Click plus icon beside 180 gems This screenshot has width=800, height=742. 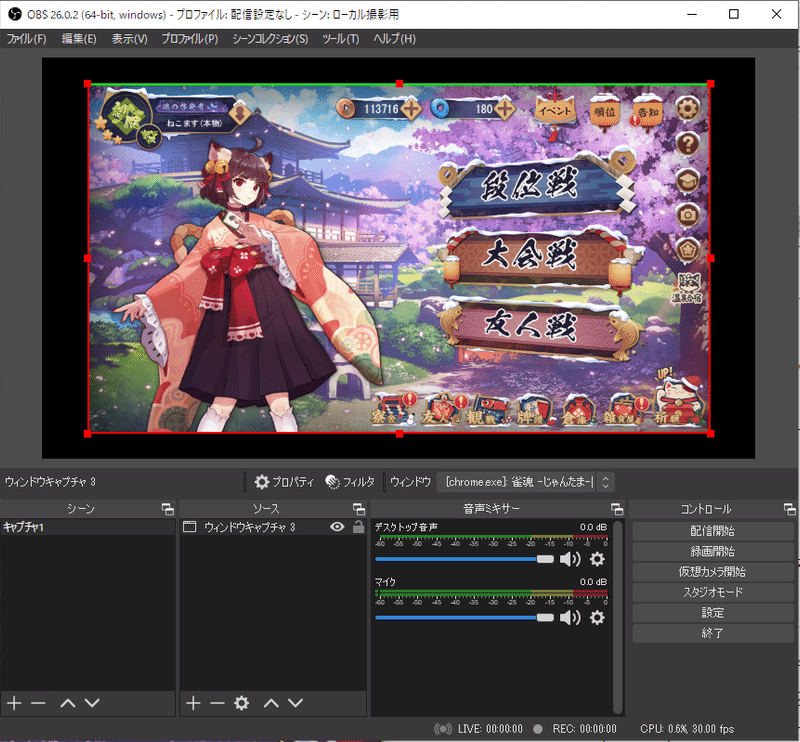[505, 109]
